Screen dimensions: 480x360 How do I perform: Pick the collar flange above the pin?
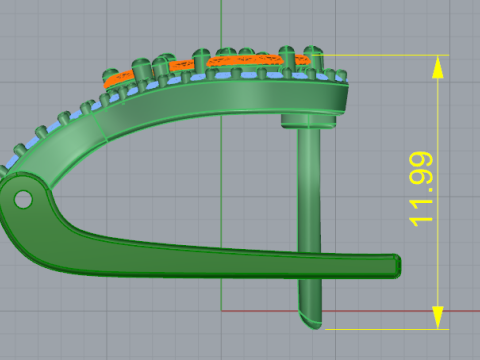308,121
